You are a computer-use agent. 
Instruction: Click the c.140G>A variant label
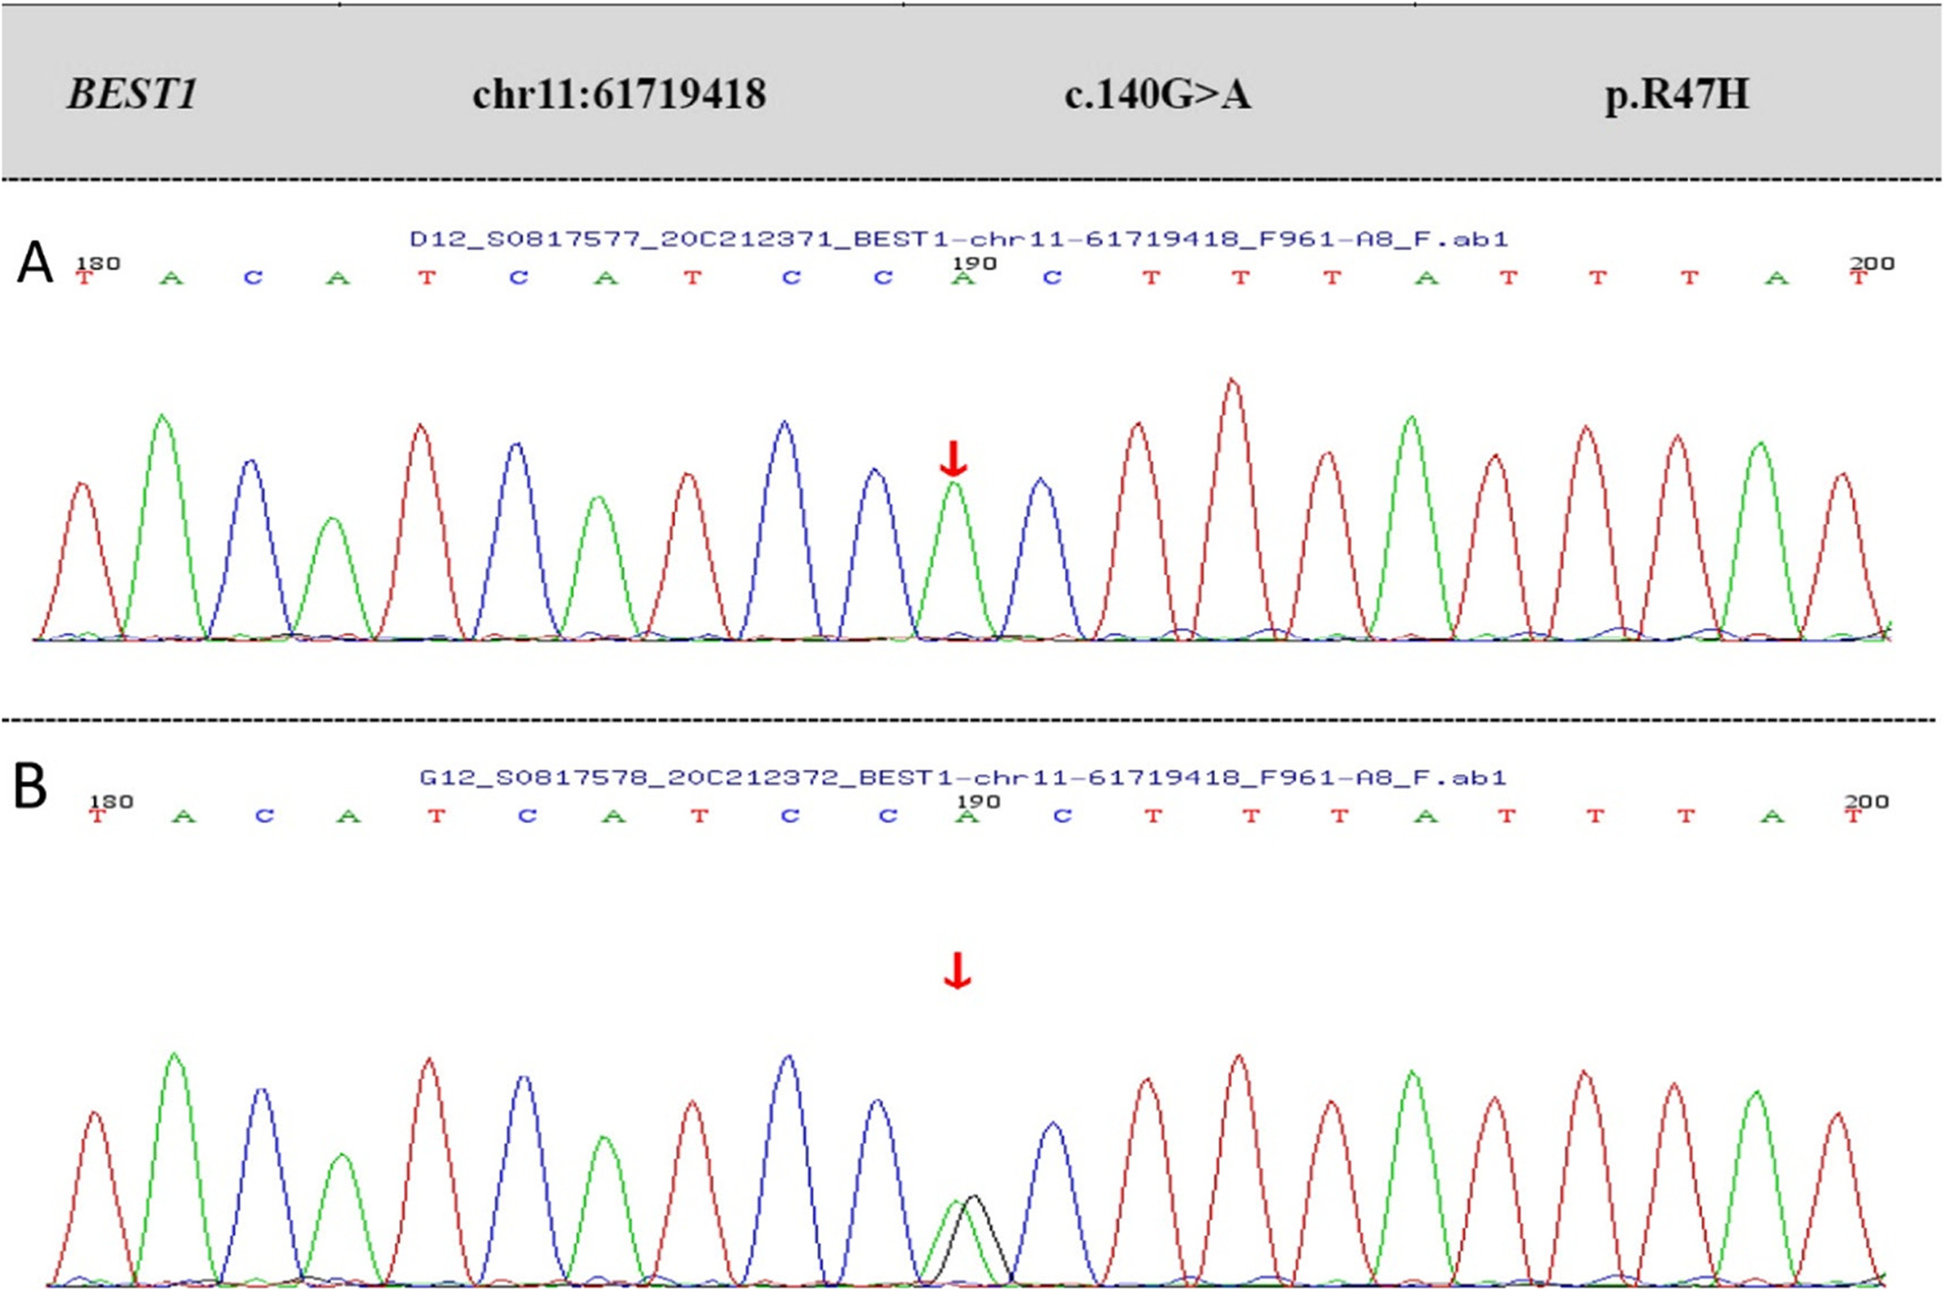(1157, 95)
